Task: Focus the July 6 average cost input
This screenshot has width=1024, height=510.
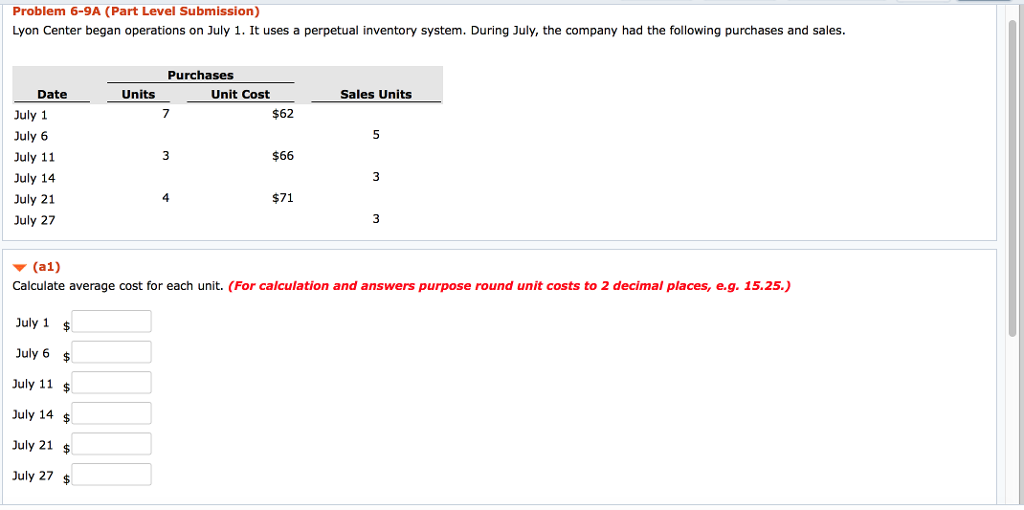Action: (x=111, y=352)
